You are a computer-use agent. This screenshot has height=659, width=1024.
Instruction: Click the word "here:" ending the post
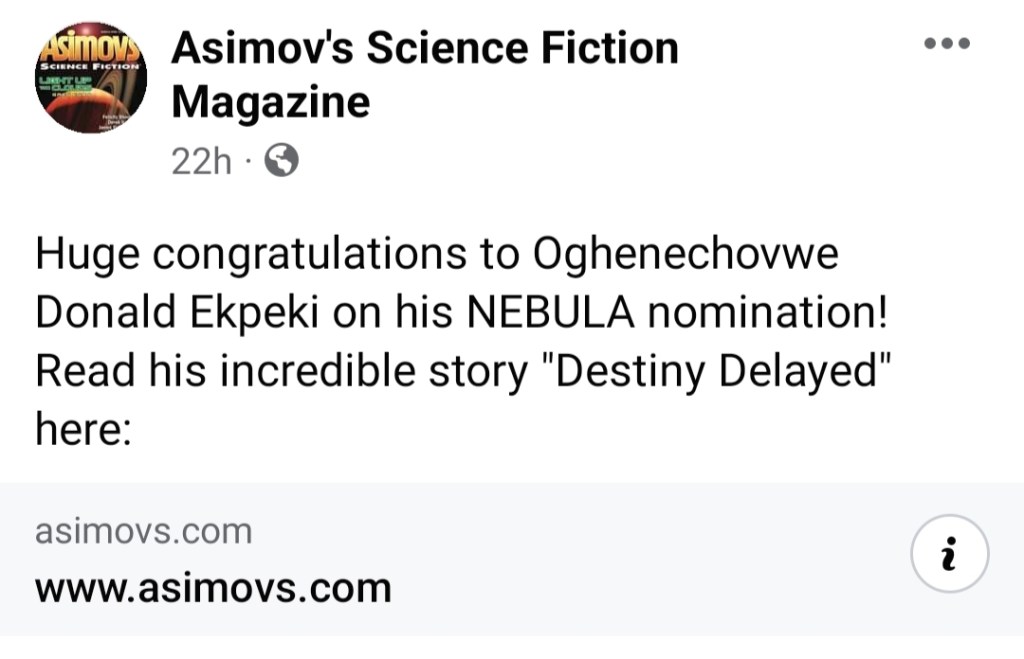(84, 430)
